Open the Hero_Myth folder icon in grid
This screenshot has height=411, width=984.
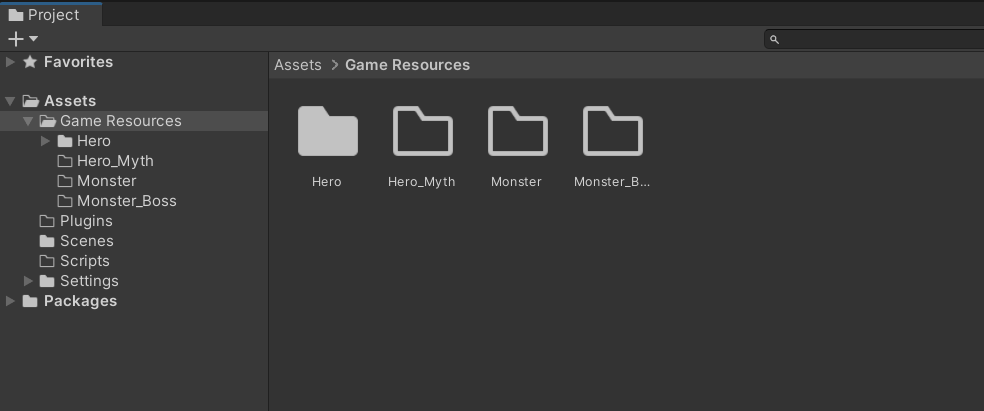point(422,131)
